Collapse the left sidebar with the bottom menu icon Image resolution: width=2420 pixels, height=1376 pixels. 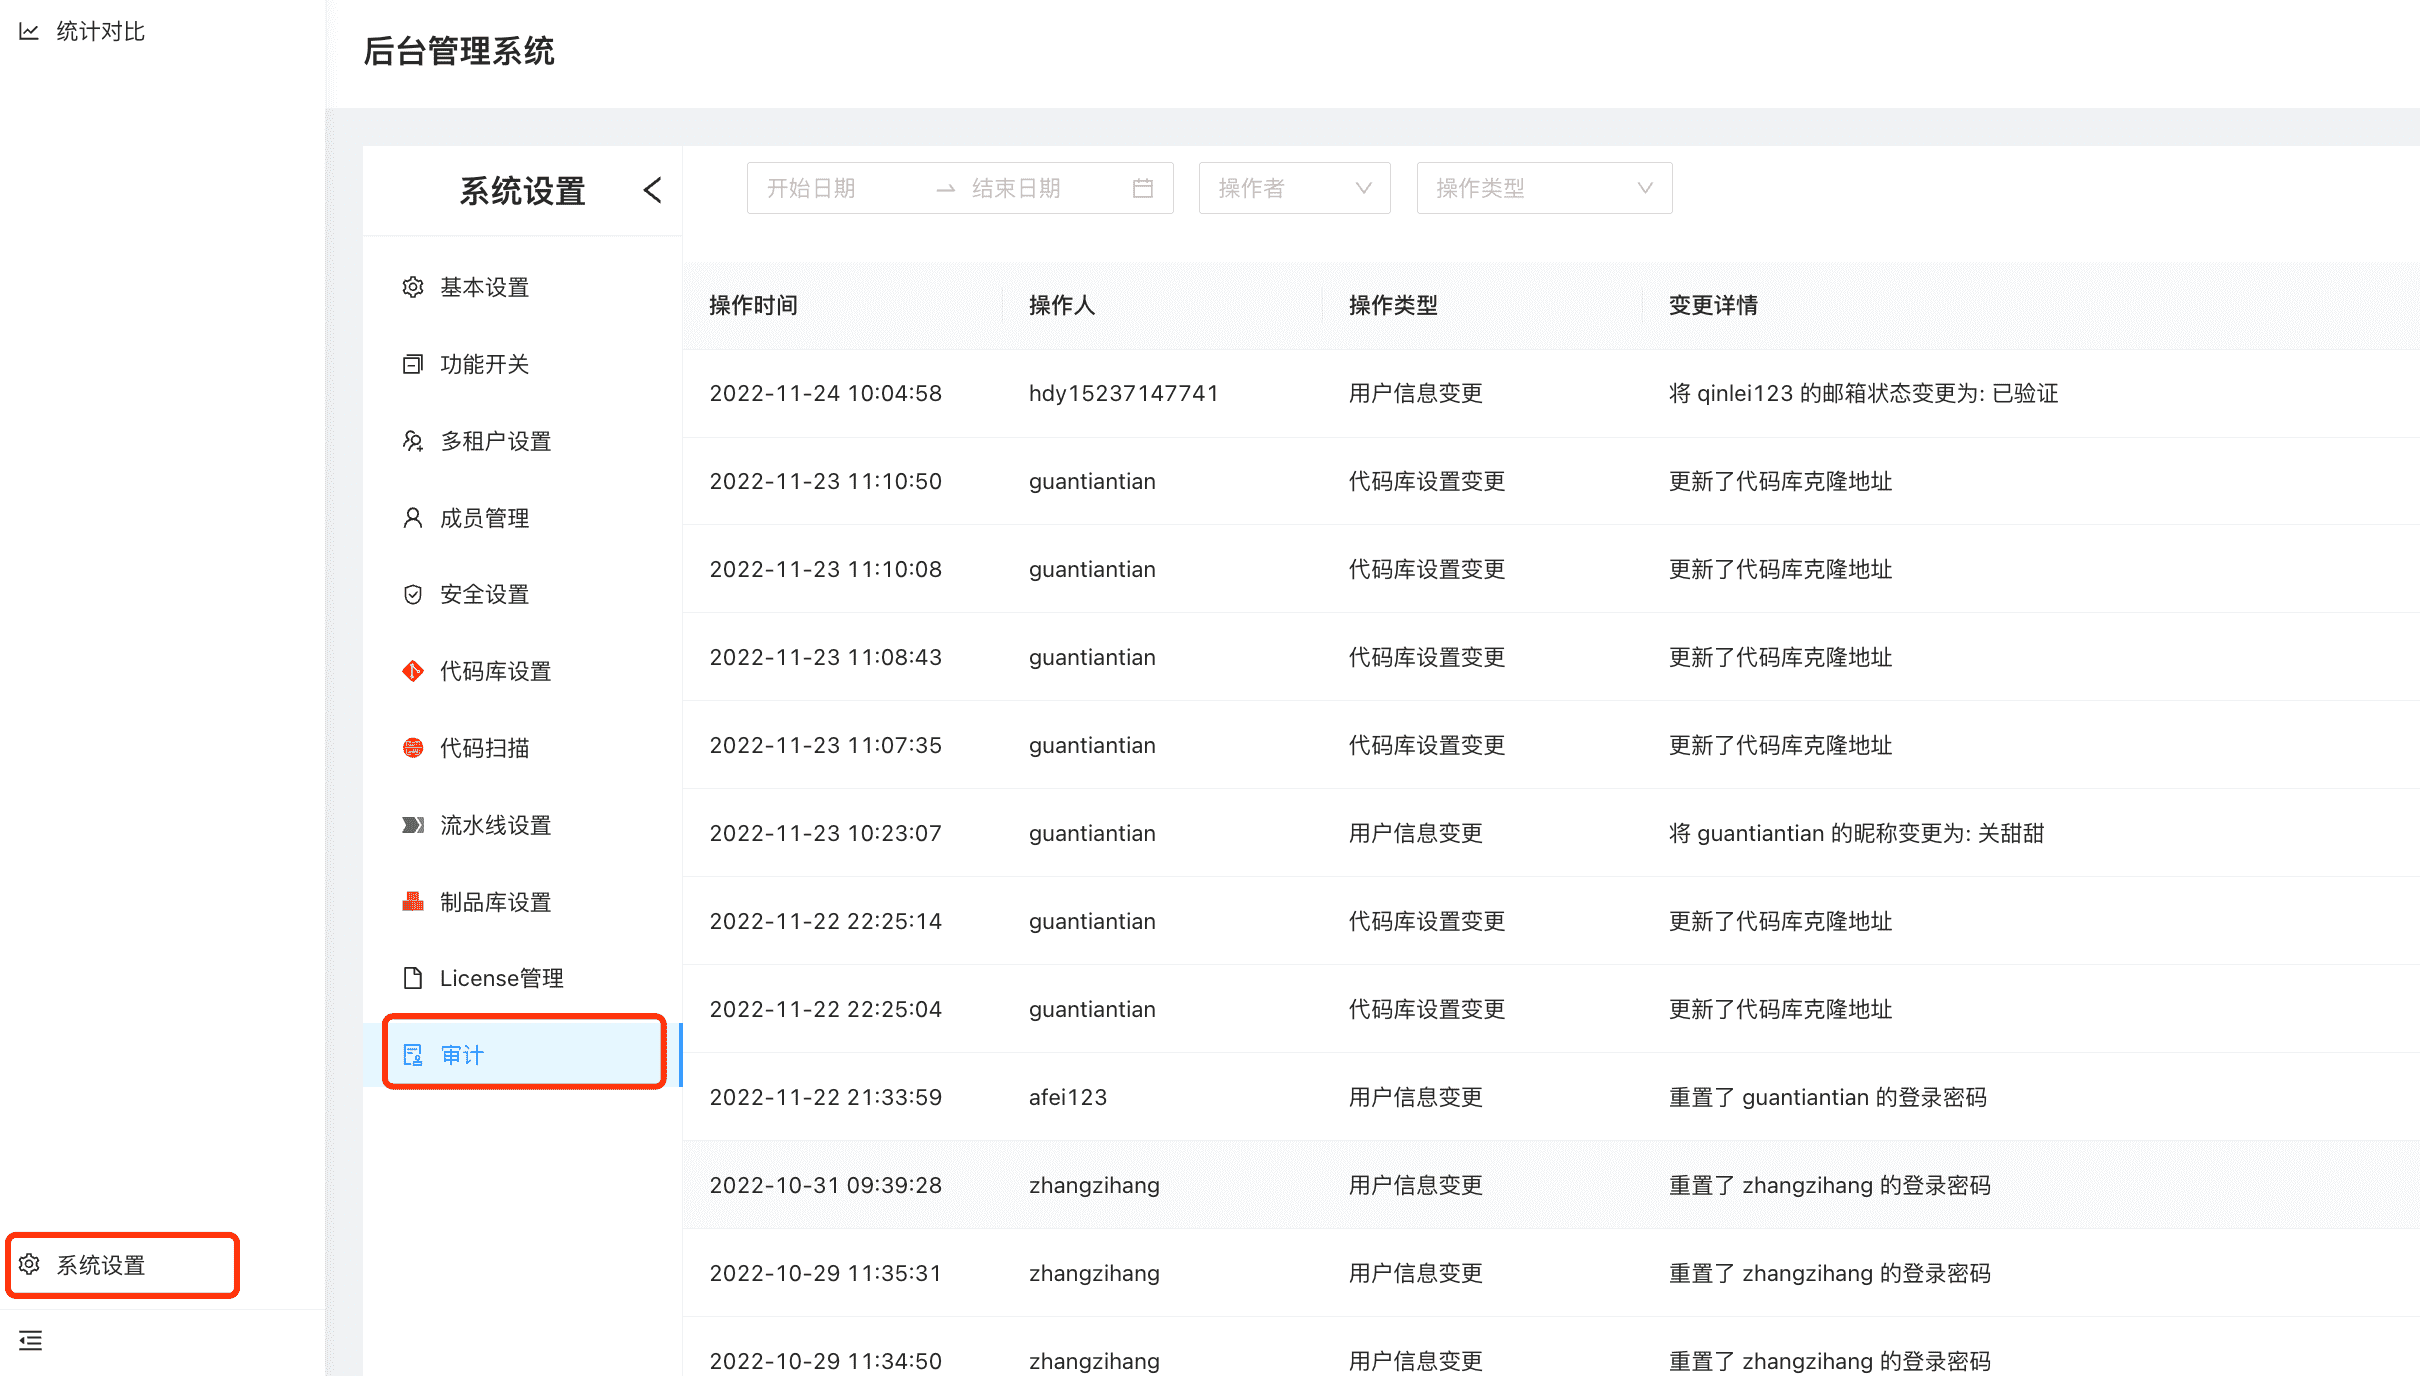point(31,1341)
